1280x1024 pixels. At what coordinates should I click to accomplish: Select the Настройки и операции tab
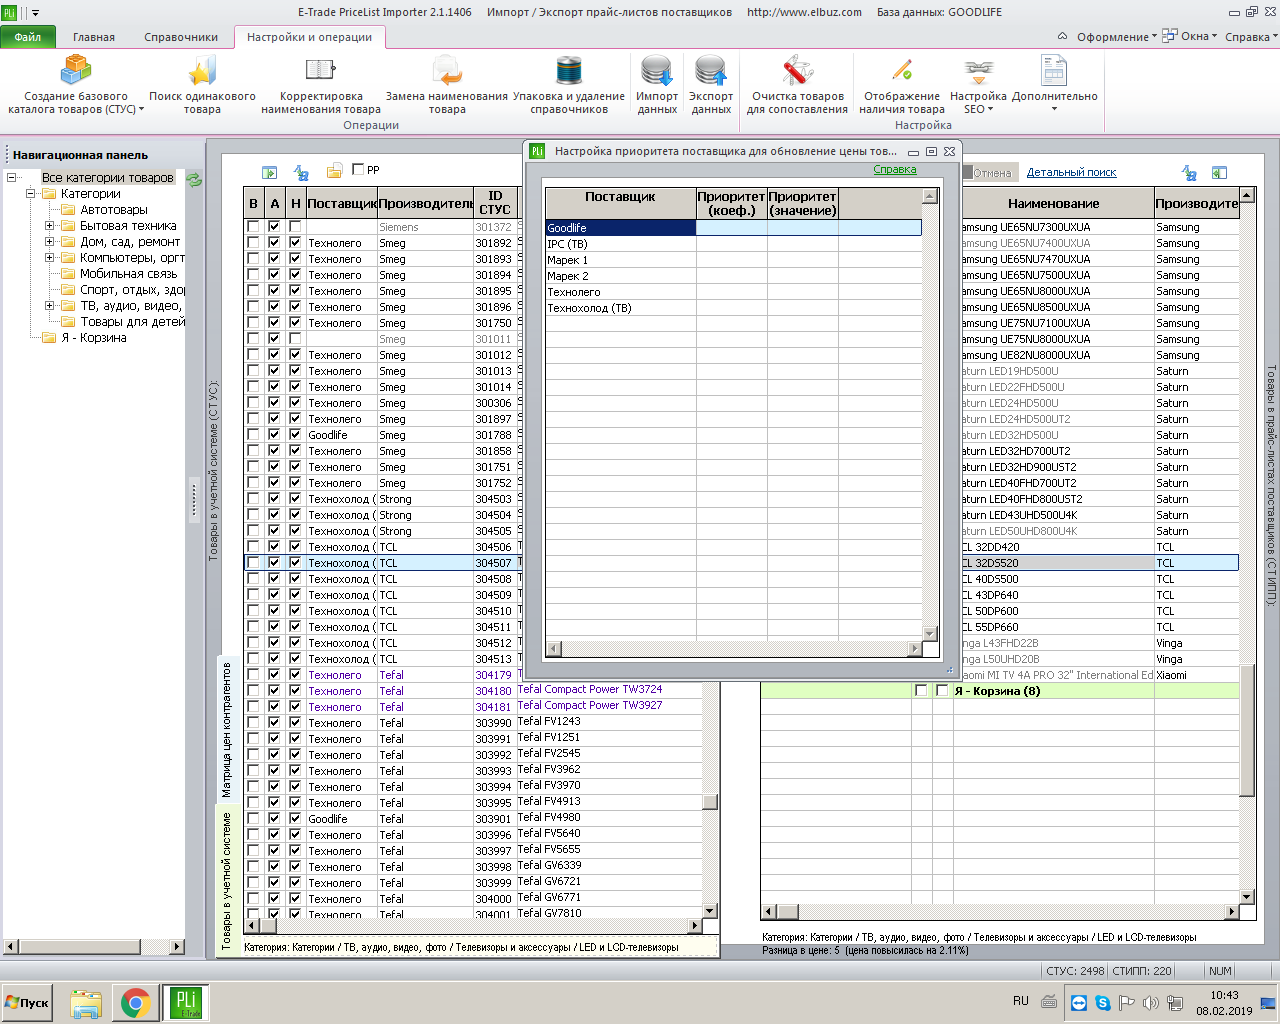click(x=309, y=37)
